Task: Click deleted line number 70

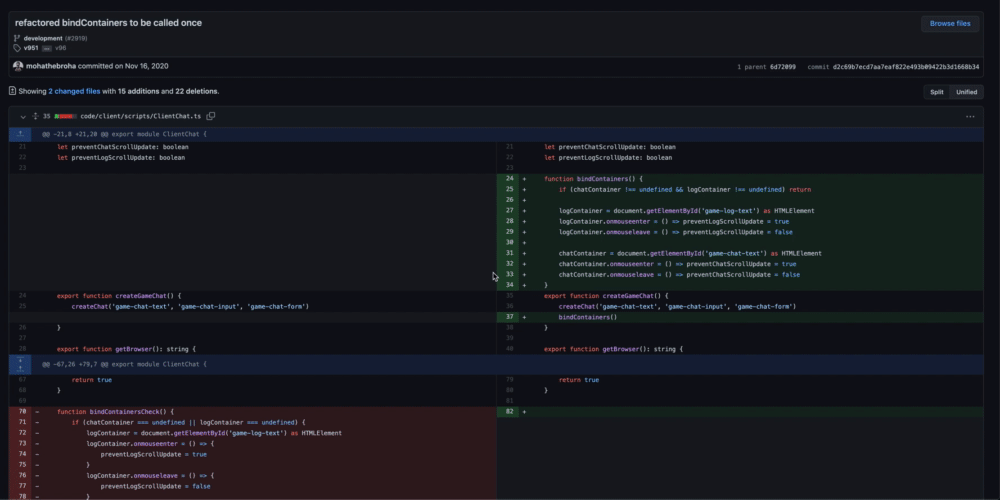Action: tap(22, 412)
